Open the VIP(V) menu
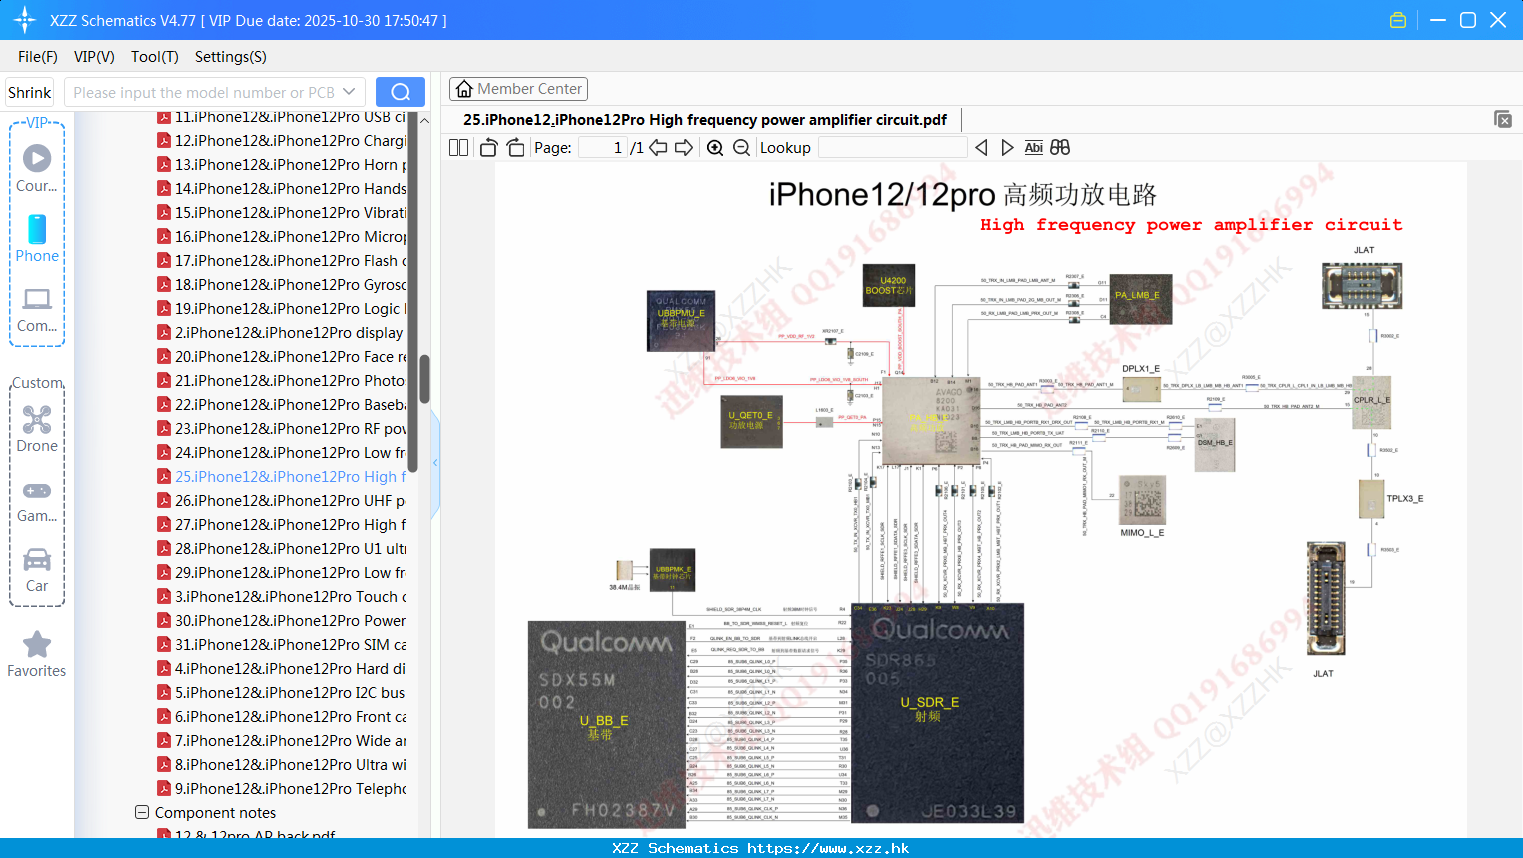 click(94, 57)
